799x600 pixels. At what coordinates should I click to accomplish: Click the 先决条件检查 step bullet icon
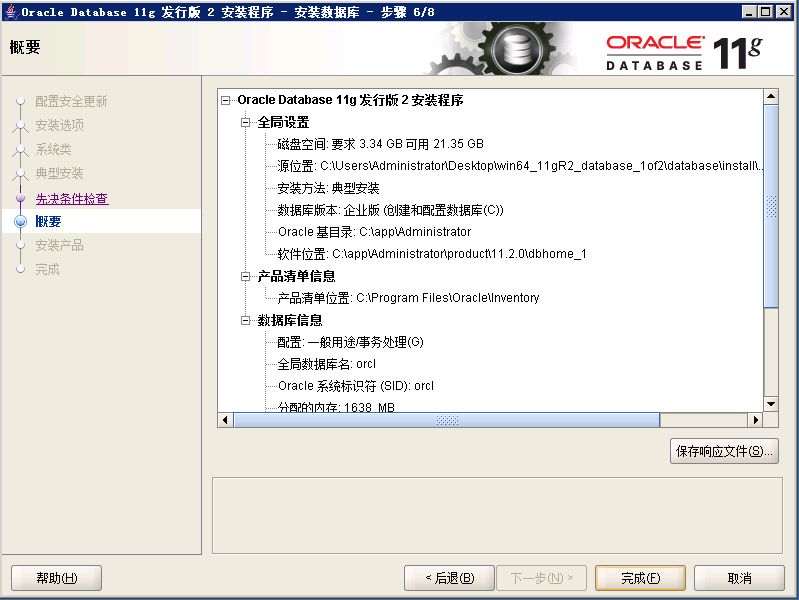click(20, 198)
